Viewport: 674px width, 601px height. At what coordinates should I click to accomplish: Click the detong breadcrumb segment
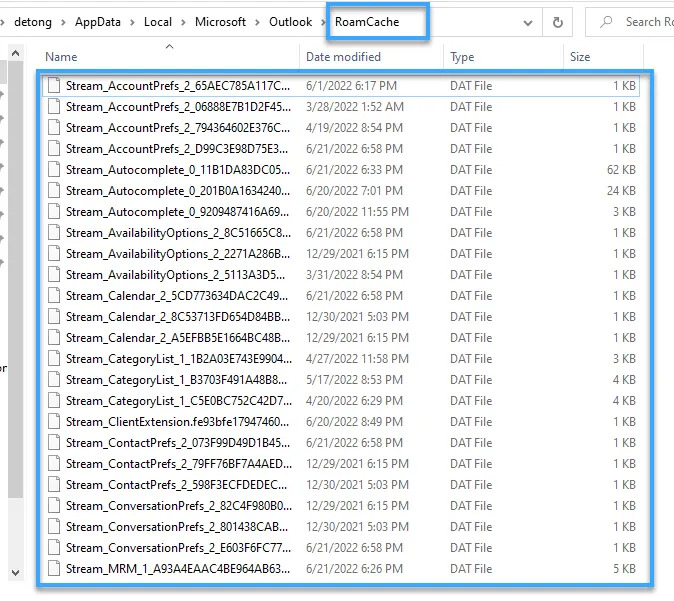[x=33, y=22]
